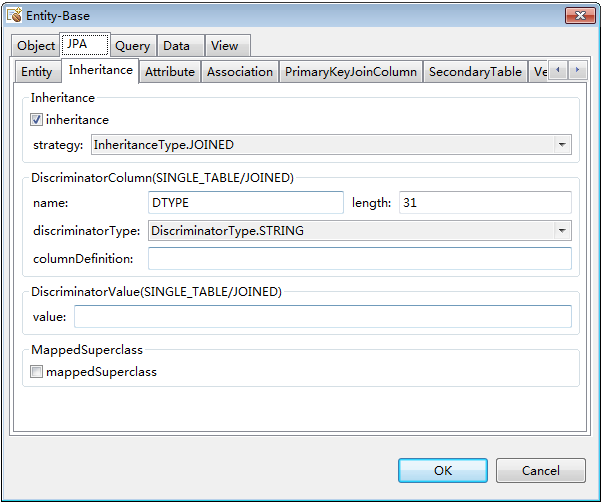Switch to the Entity sub-tab
Image resolution: width=602 pixels, height=503 pixels.
click(37, 72)
